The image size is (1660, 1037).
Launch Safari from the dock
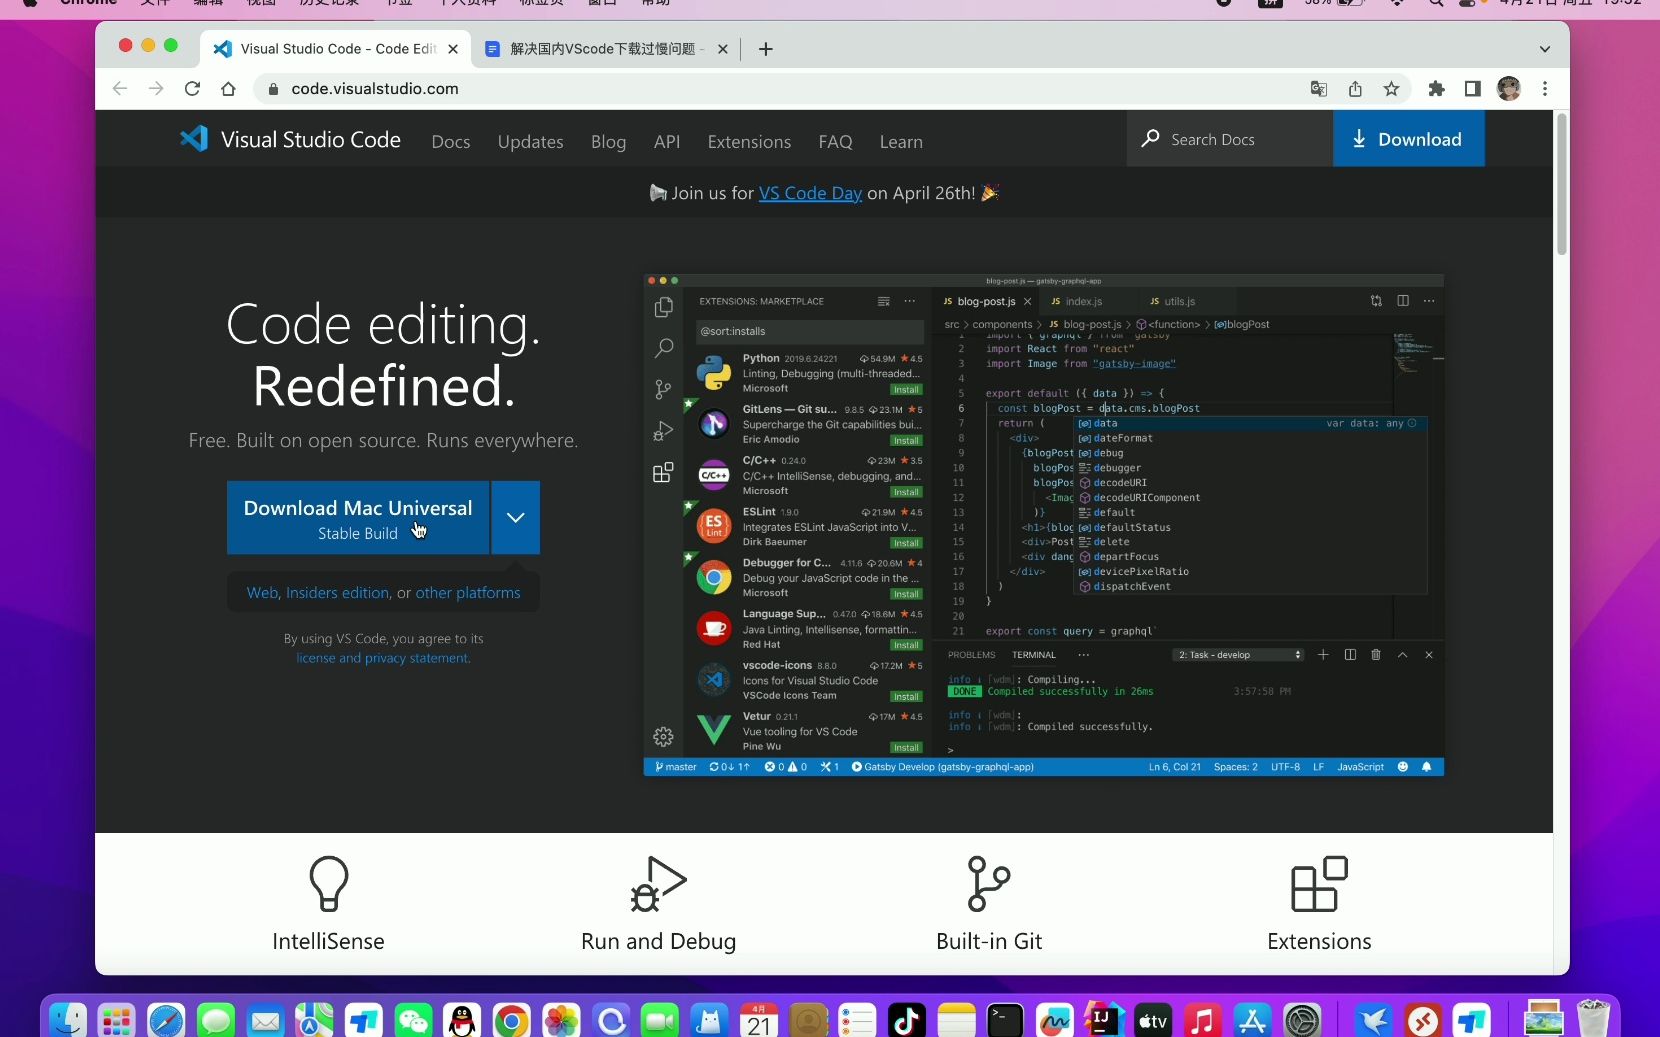tap(166, 1021)
